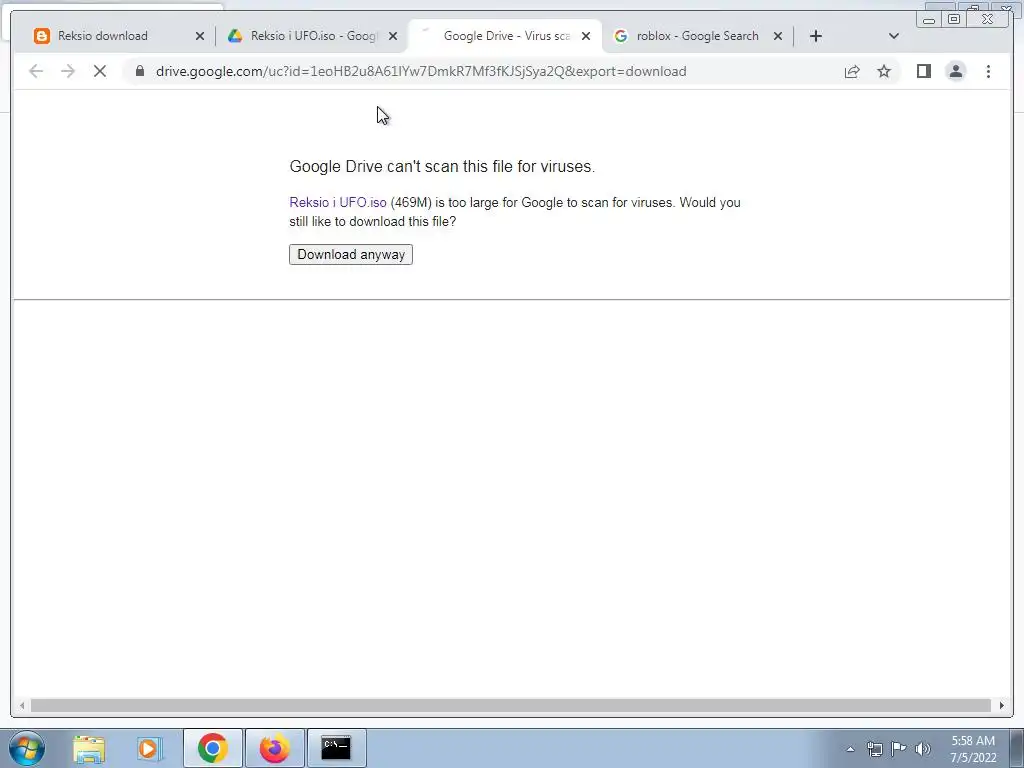Viewport: 1024px width, 768px height.
Task: Expand the tab search dropdown arrow
Action: pyautogui.click(x=894, y=36)
